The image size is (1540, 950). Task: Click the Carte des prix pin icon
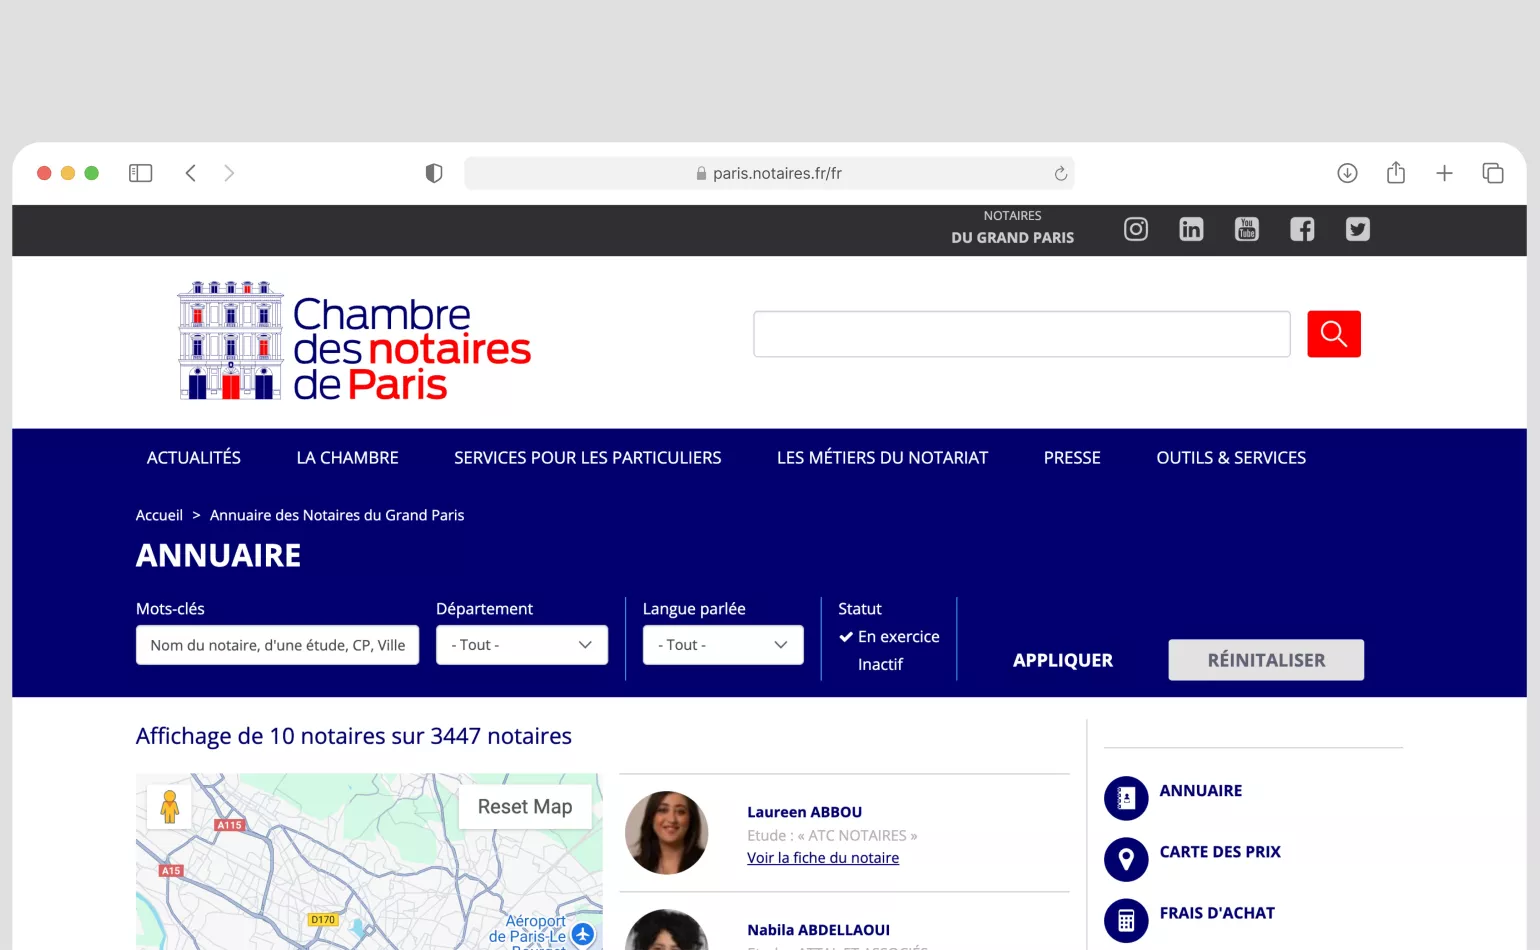[1126, 859]
